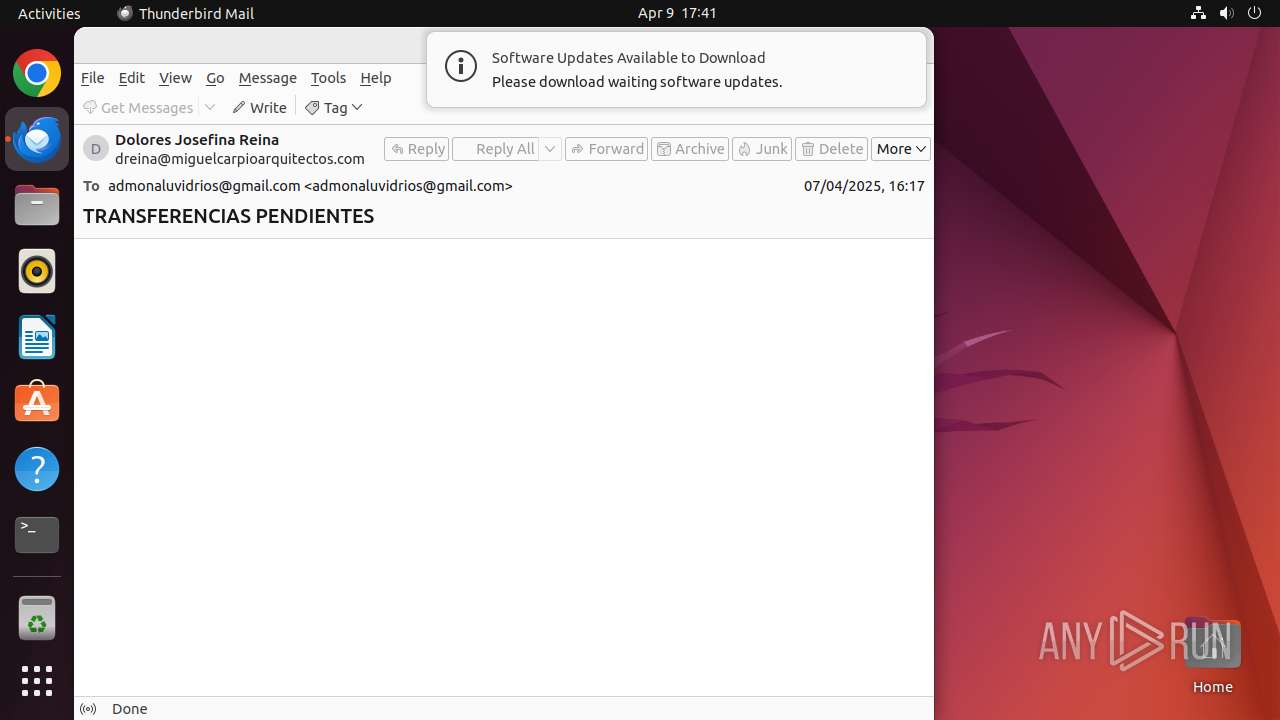
Task: Open the Message menu
Action: [267, 78]
